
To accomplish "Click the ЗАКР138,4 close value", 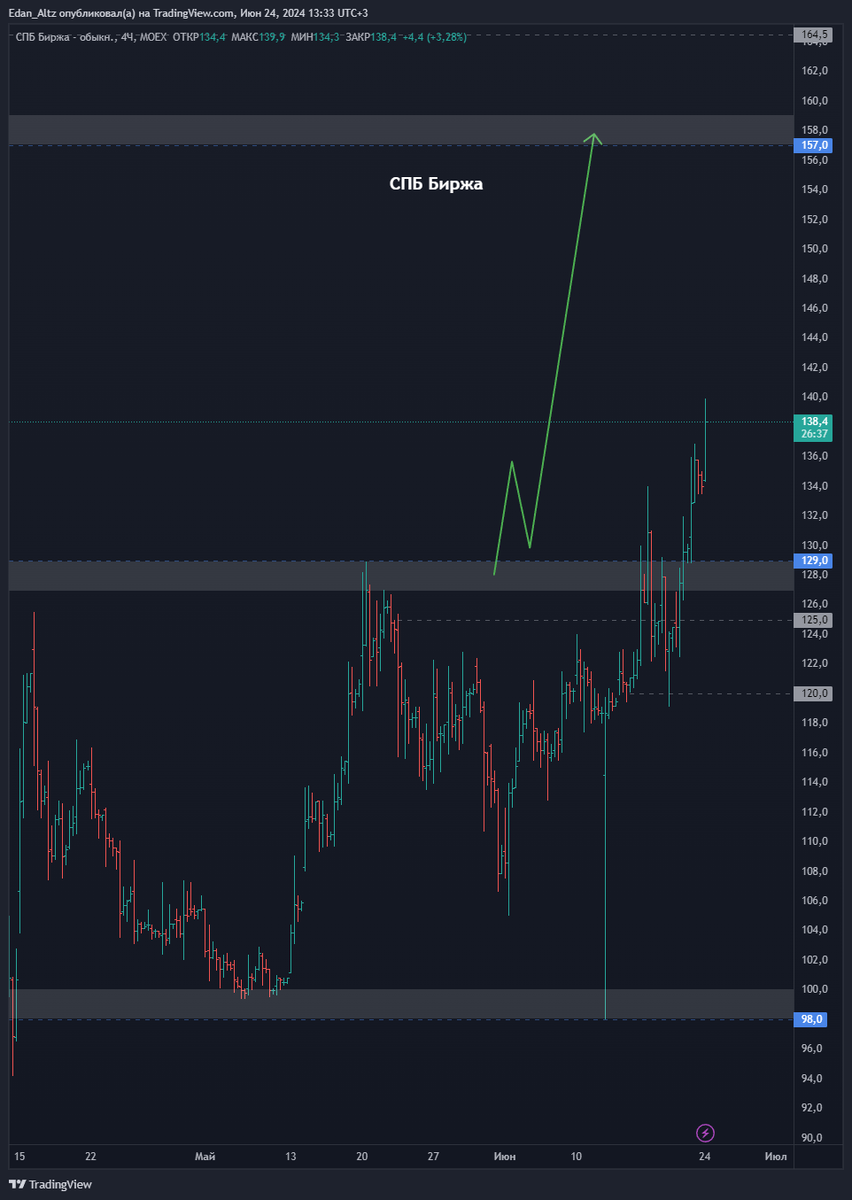I will [371, 37].
